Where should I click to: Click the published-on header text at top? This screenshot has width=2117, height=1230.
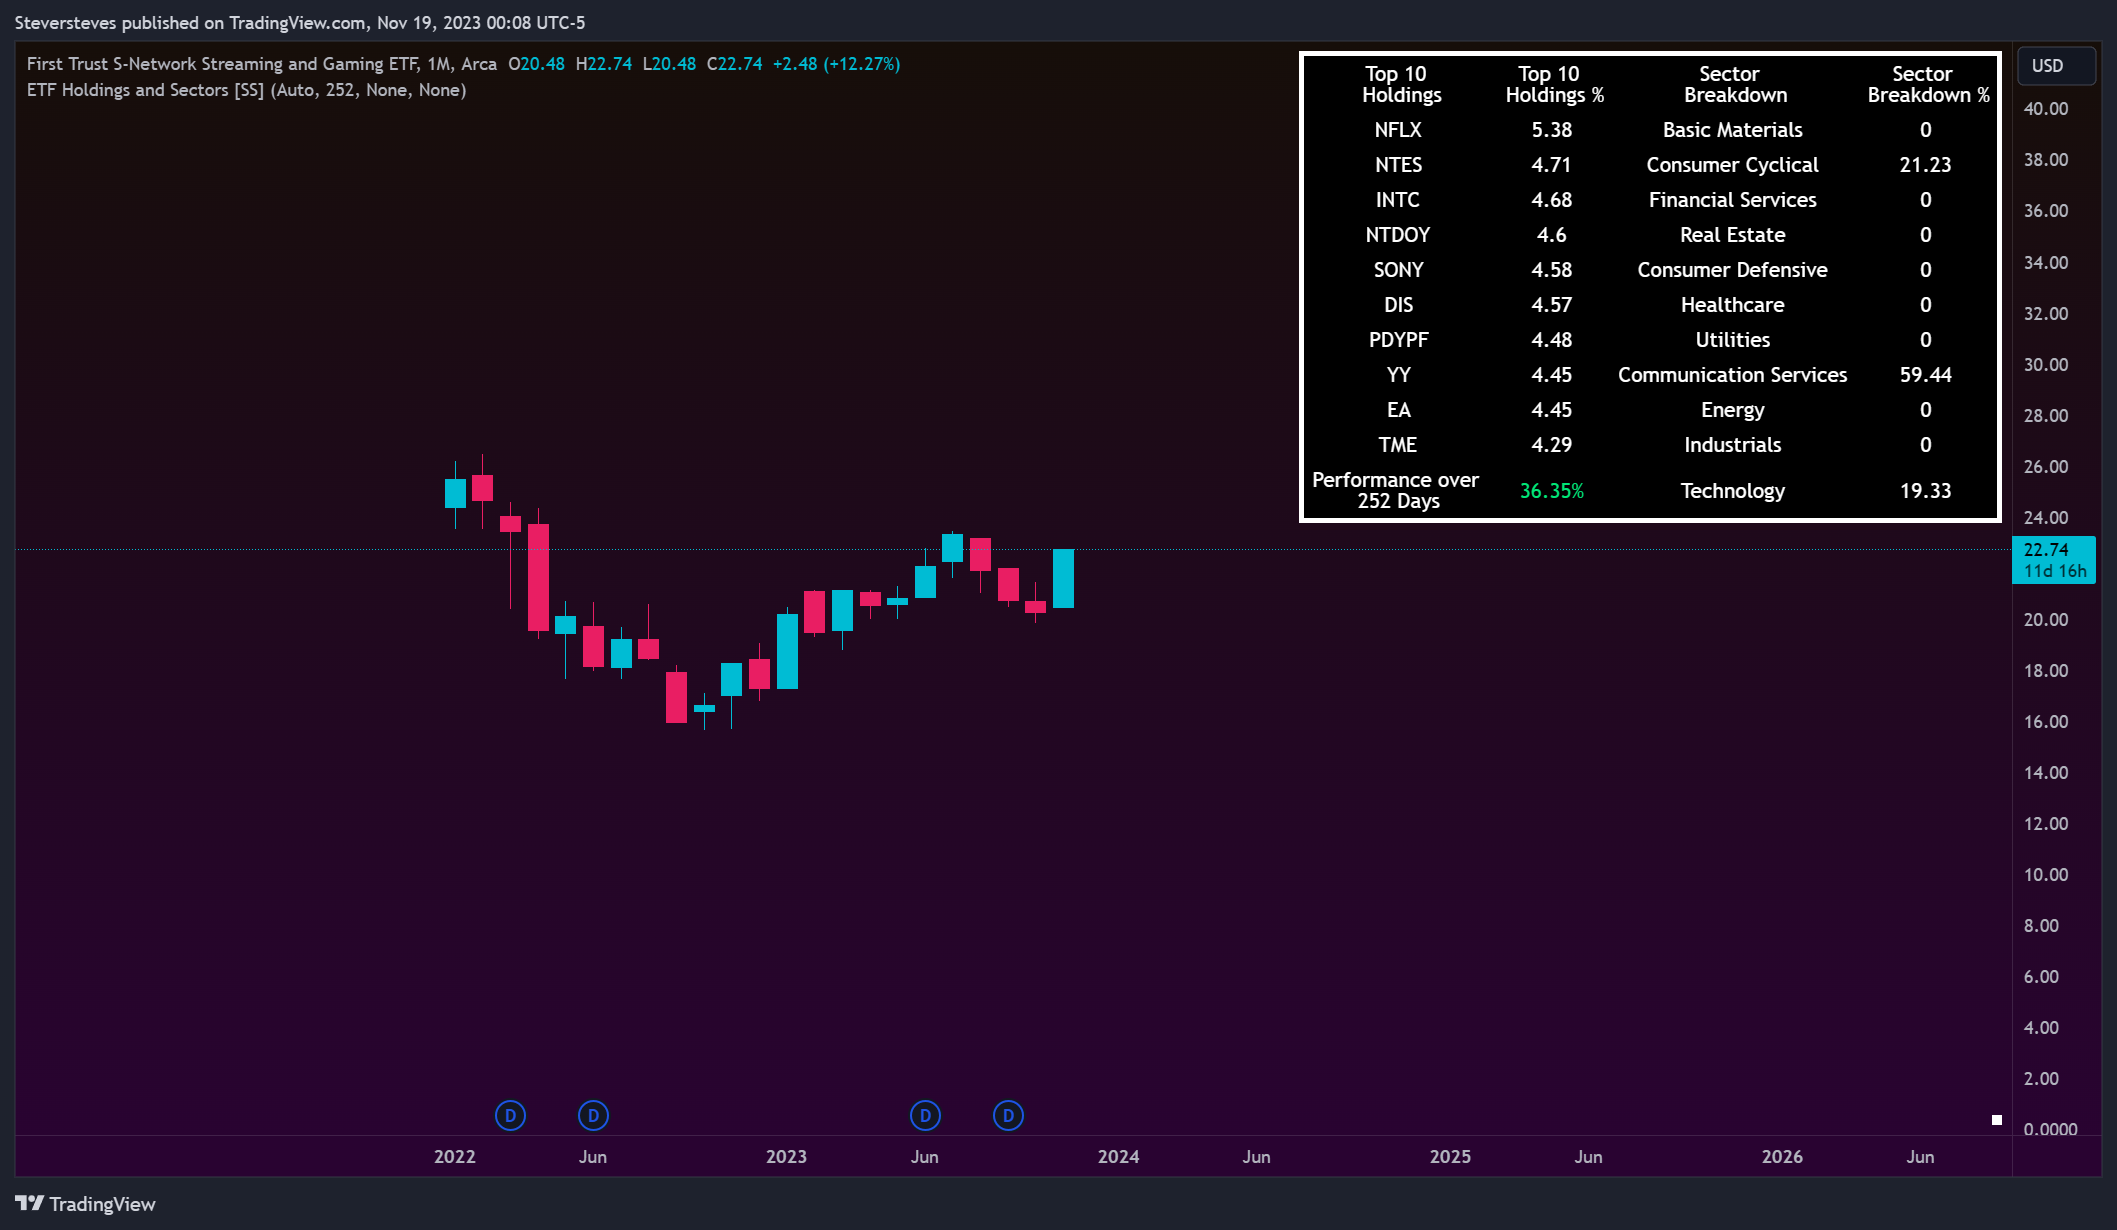coord(300,22)
